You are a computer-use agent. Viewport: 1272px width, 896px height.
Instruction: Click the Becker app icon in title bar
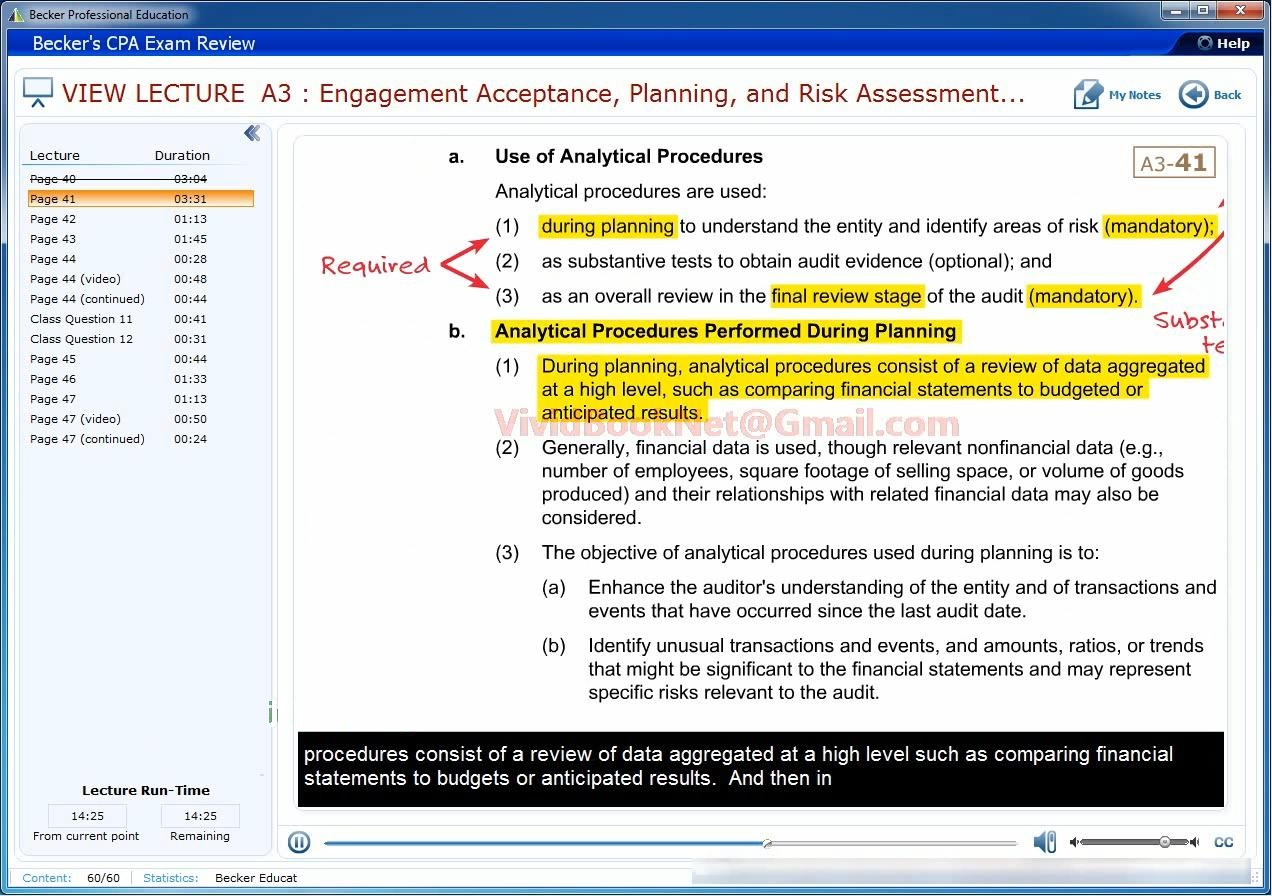click(16, 14)
